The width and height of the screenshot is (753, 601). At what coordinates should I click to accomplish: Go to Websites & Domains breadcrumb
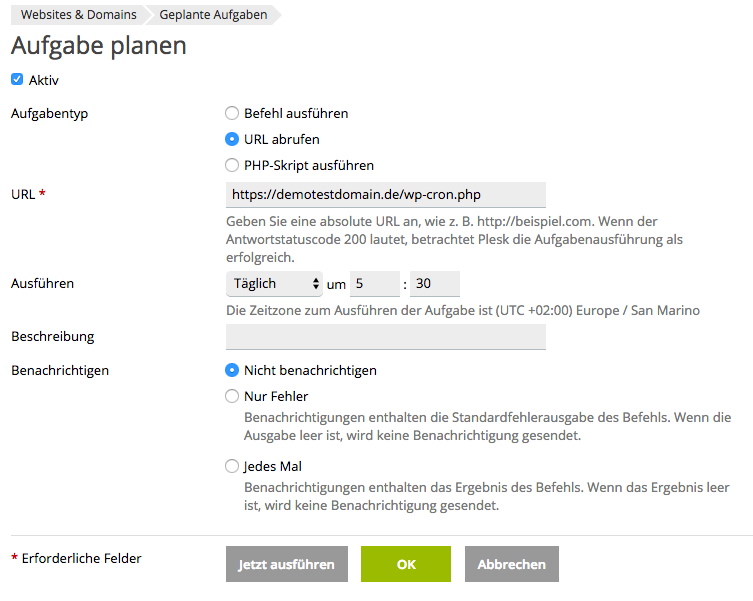[79, 15]
